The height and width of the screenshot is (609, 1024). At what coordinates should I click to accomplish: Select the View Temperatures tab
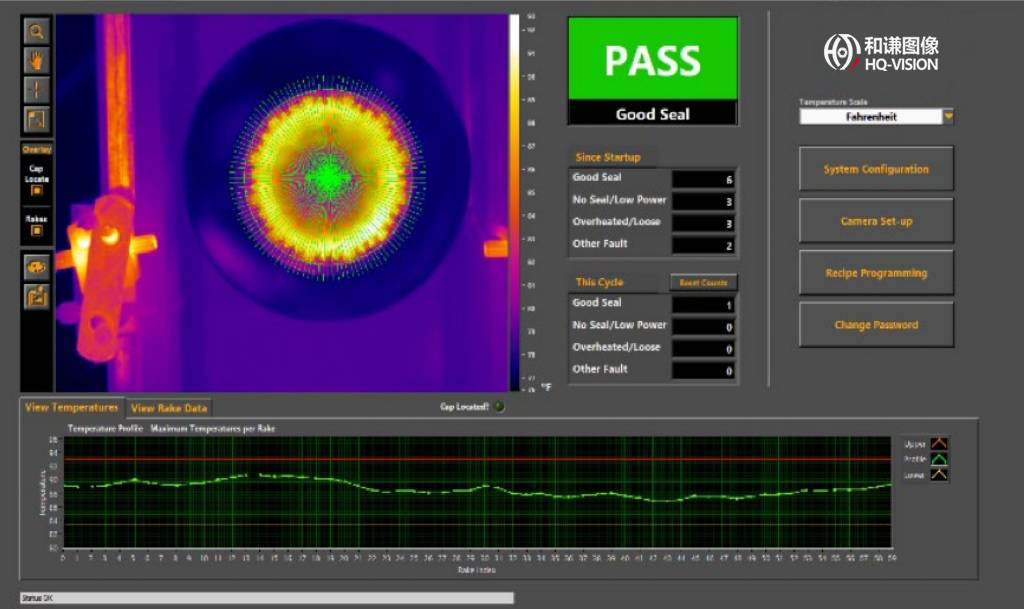71,407
